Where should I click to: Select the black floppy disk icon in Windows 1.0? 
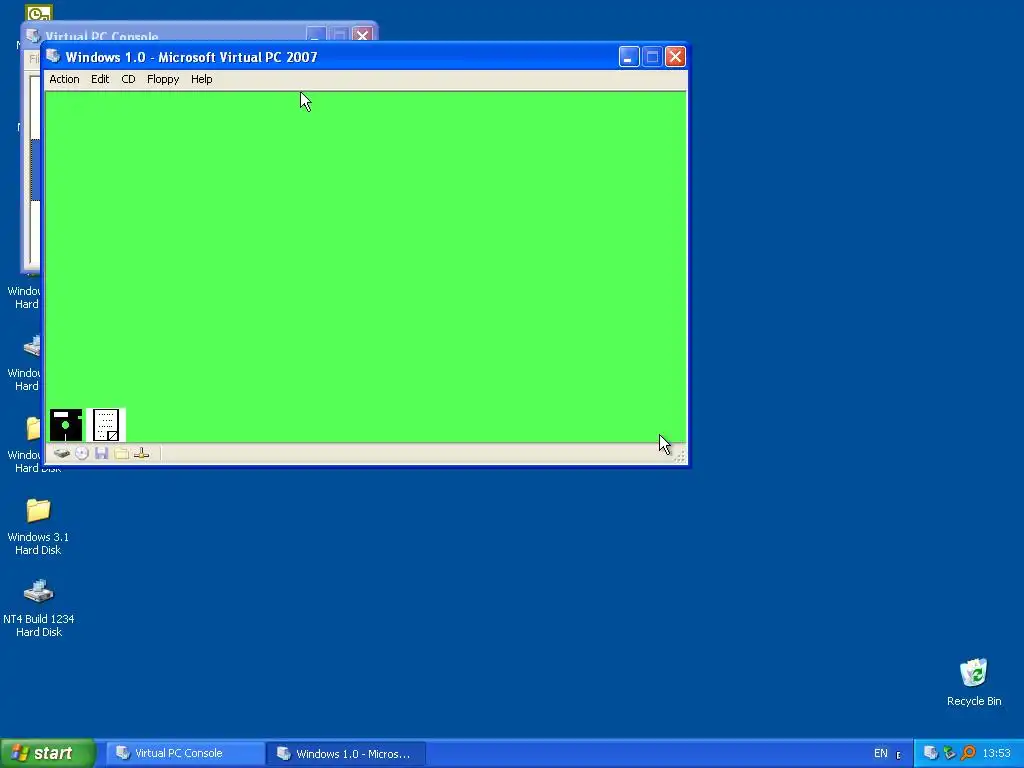coord(66,425)
